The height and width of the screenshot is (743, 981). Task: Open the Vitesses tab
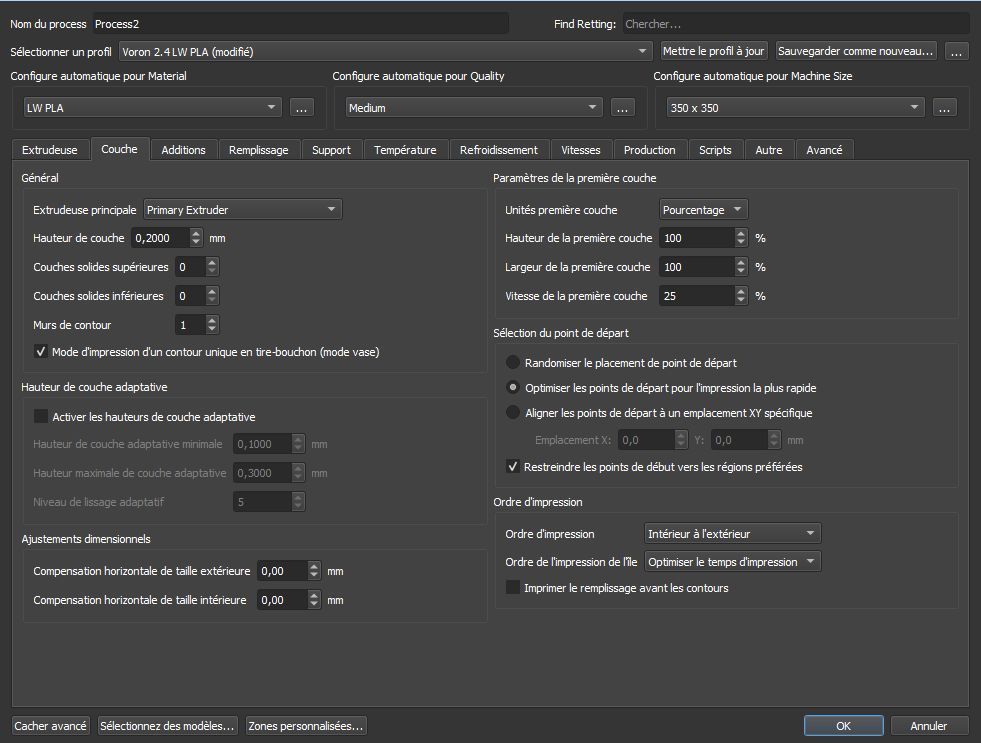point(581,150)
